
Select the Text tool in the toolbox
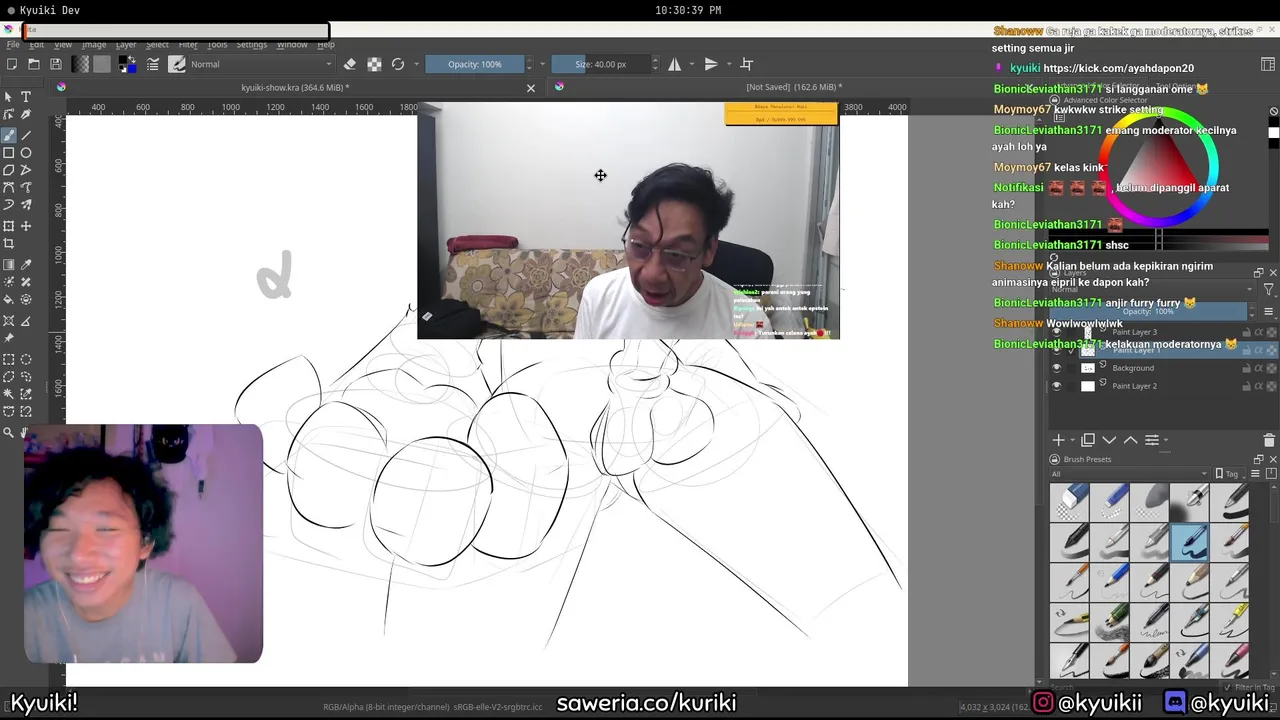pos(26,97)
